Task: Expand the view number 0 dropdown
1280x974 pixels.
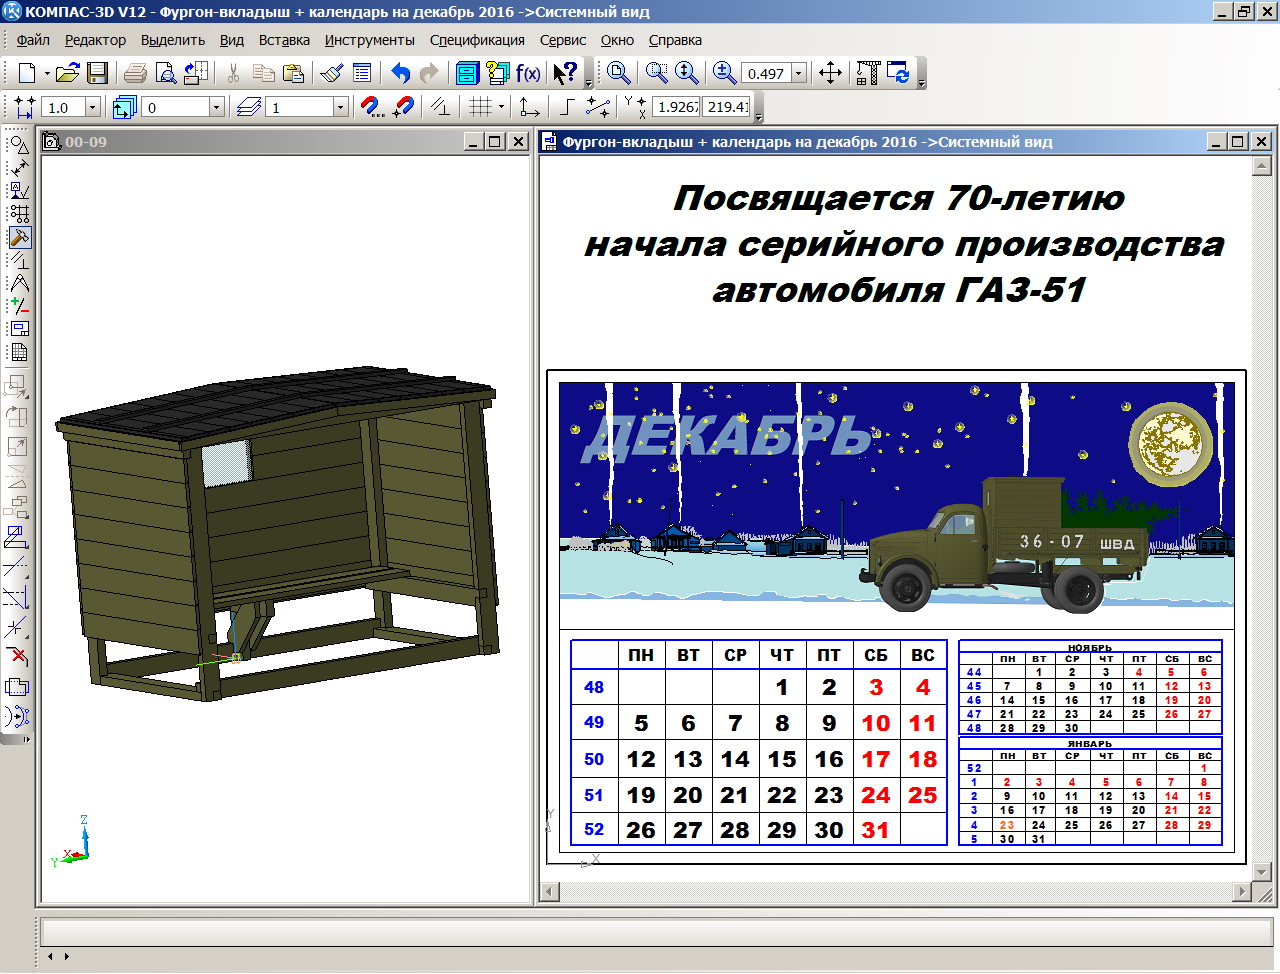Action: (x=216, y=107)
